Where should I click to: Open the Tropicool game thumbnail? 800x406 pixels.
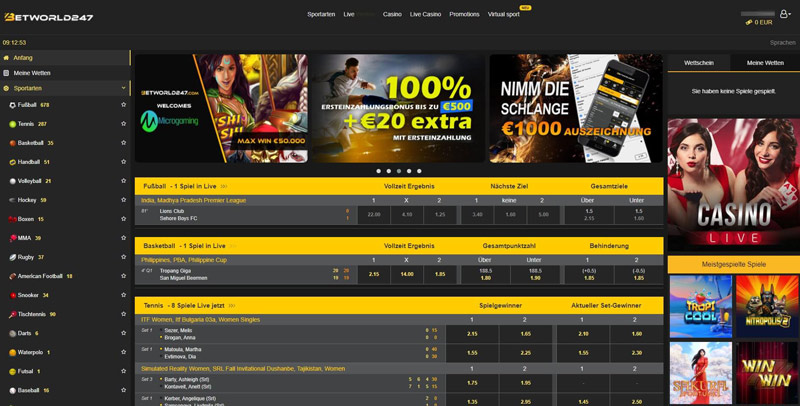pyautogui.click(x=701, y=307)
